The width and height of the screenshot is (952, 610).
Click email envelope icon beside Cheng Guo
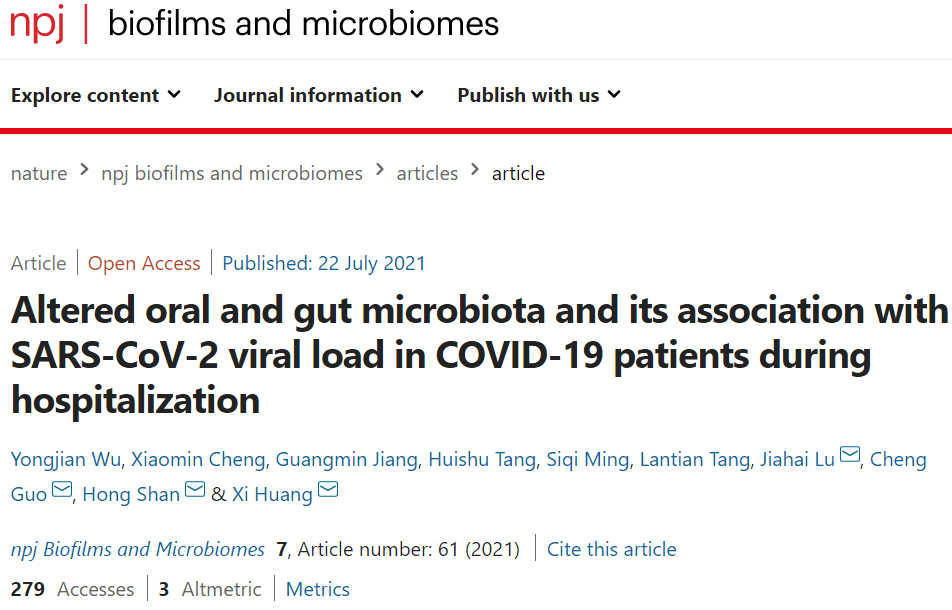(x=62, y=489)
